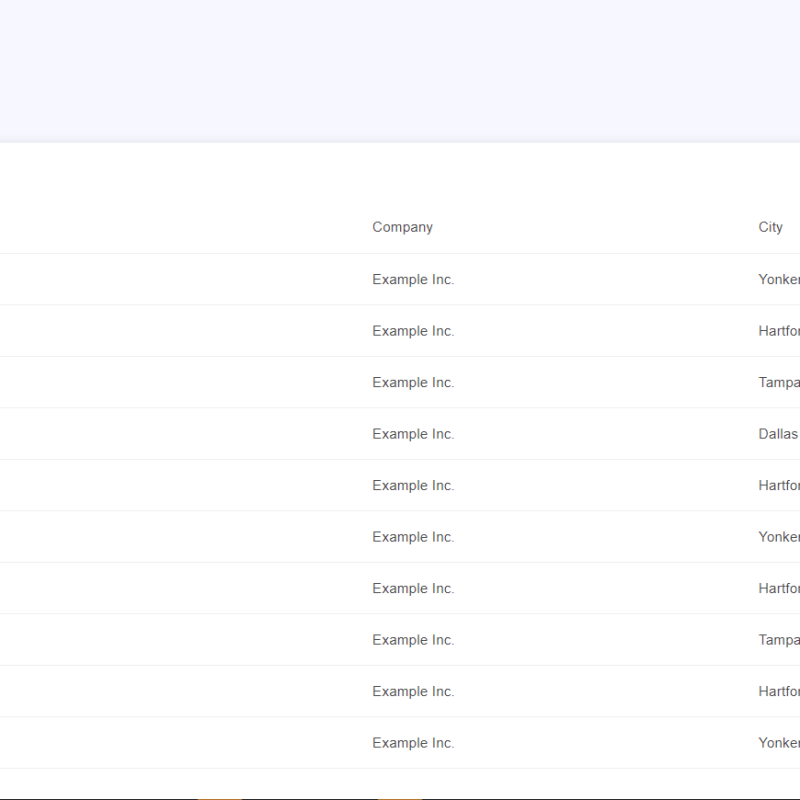The image size is (800, 800).
Task: Select Example Inc. in the sixth table row
Action: (413, 537)
